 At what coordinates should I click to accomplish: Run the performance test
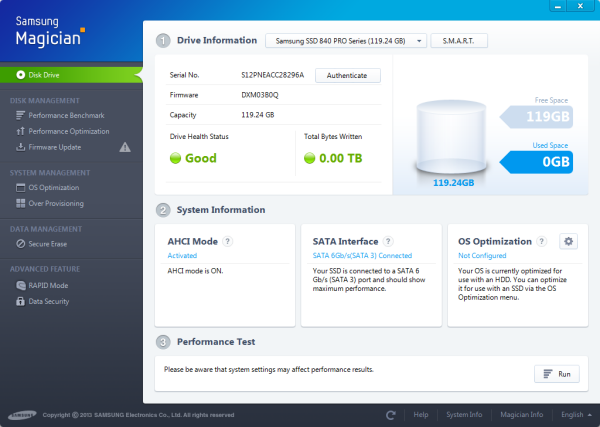point(556,374)
